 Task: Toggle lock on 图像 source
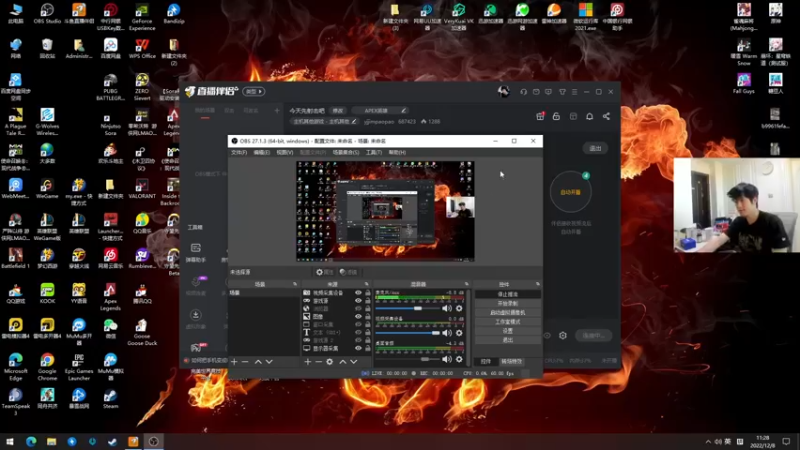click(x=367, y=317)
